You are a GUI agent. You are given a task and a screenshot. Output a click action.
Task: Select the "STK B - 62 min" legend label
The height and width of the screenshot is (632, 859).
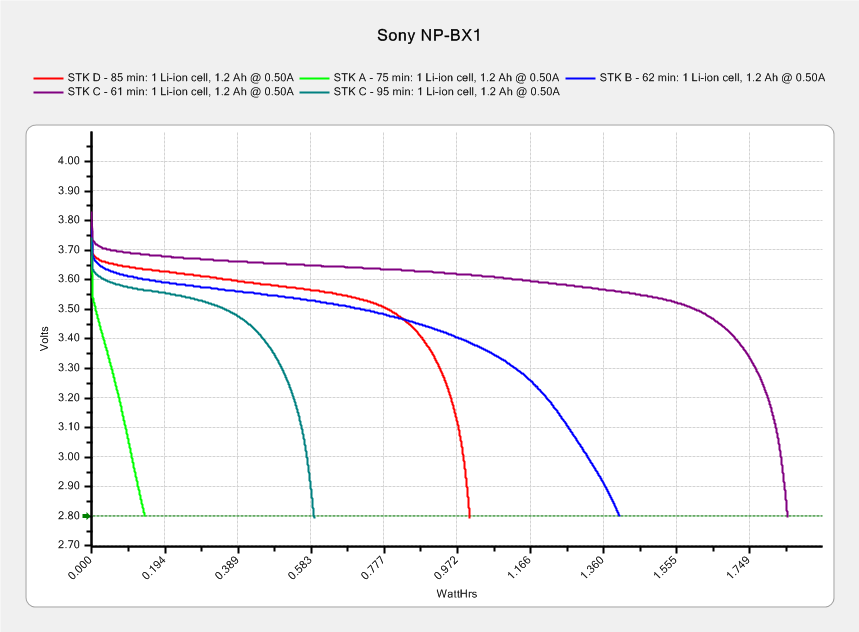point(712,77)
